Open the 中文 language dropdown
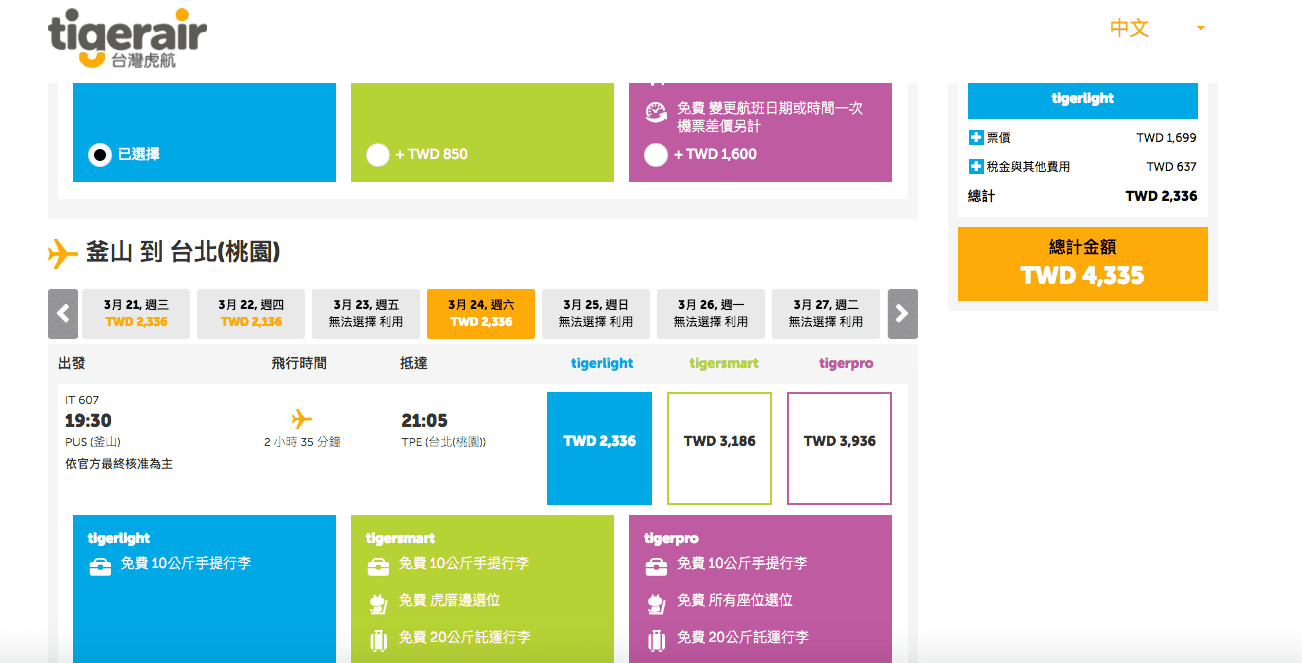The image size is (1302, 663). (x=1157, y=28)
